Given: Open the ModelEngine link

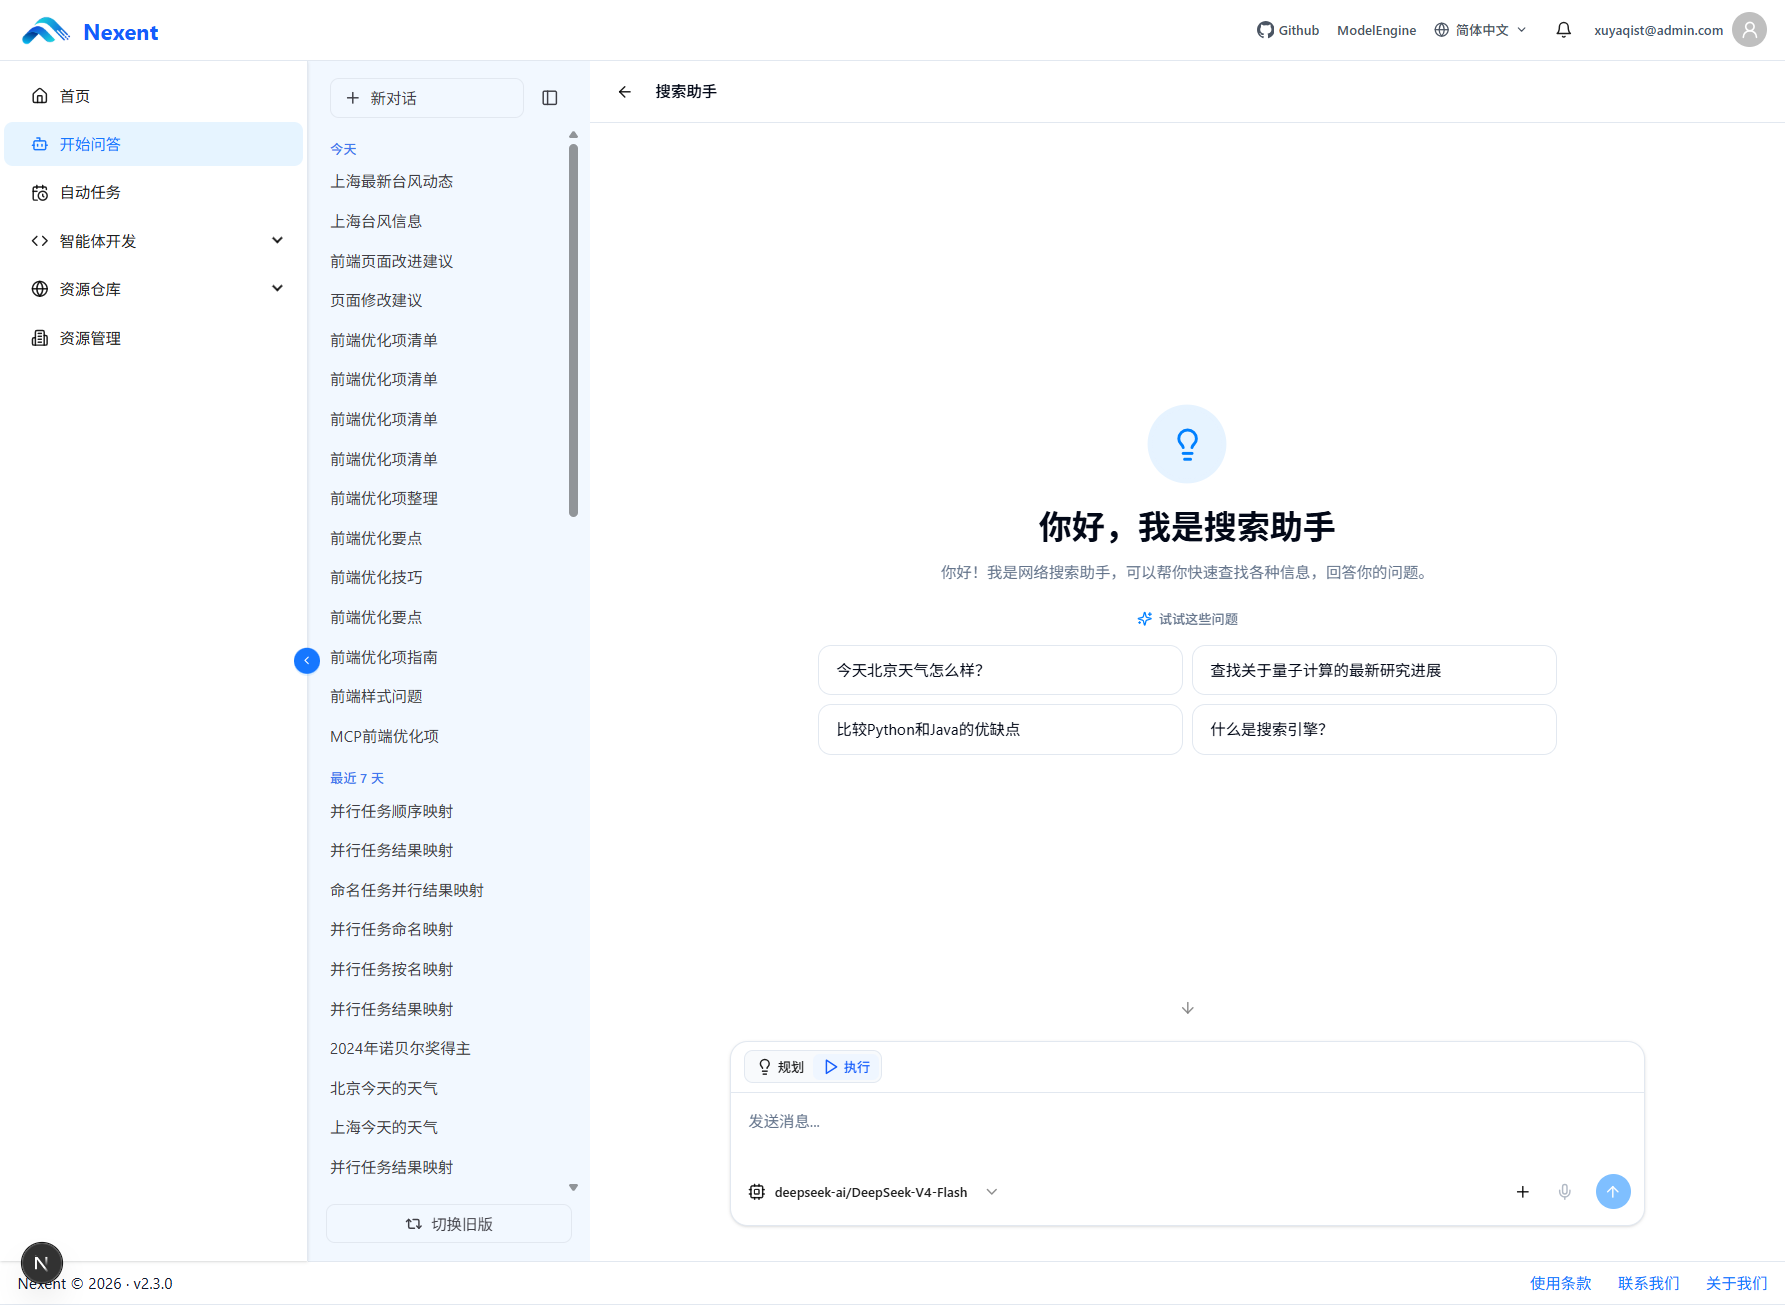Looking at the screenshot, I should coord(1376,30).
